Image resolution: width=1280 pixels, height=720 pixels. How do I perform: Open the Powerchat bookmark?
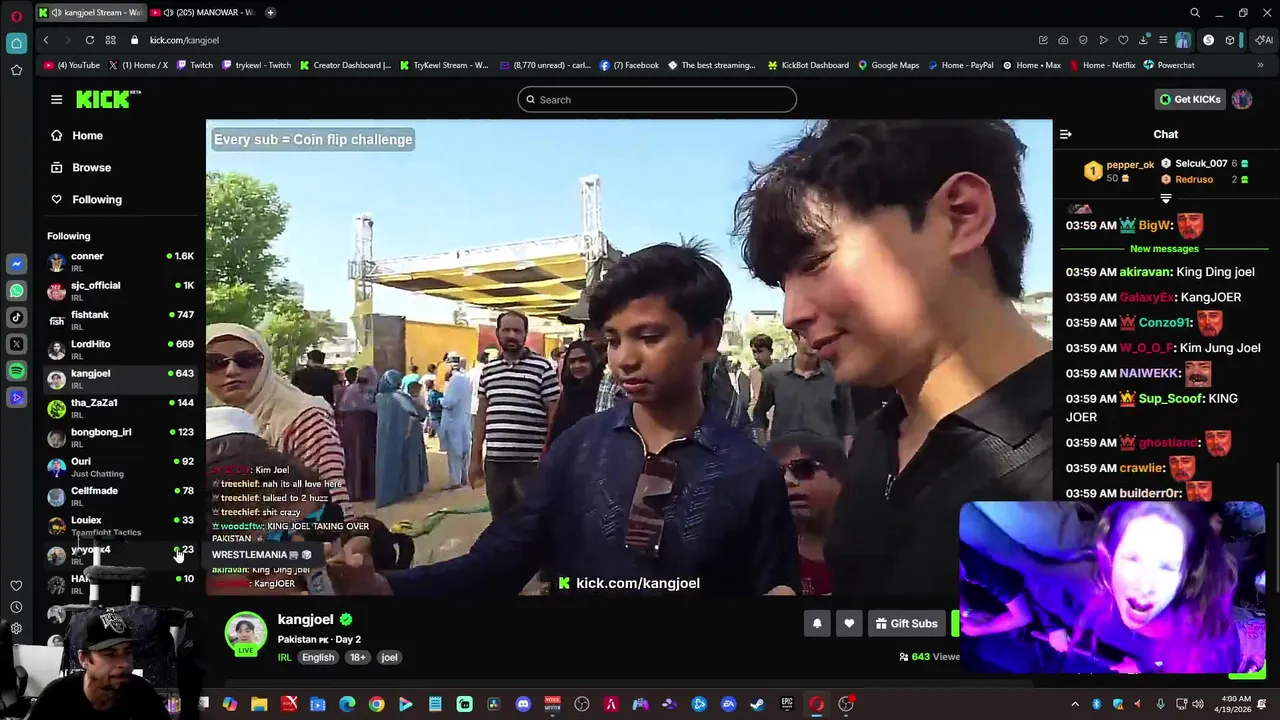coord(1168,65)
